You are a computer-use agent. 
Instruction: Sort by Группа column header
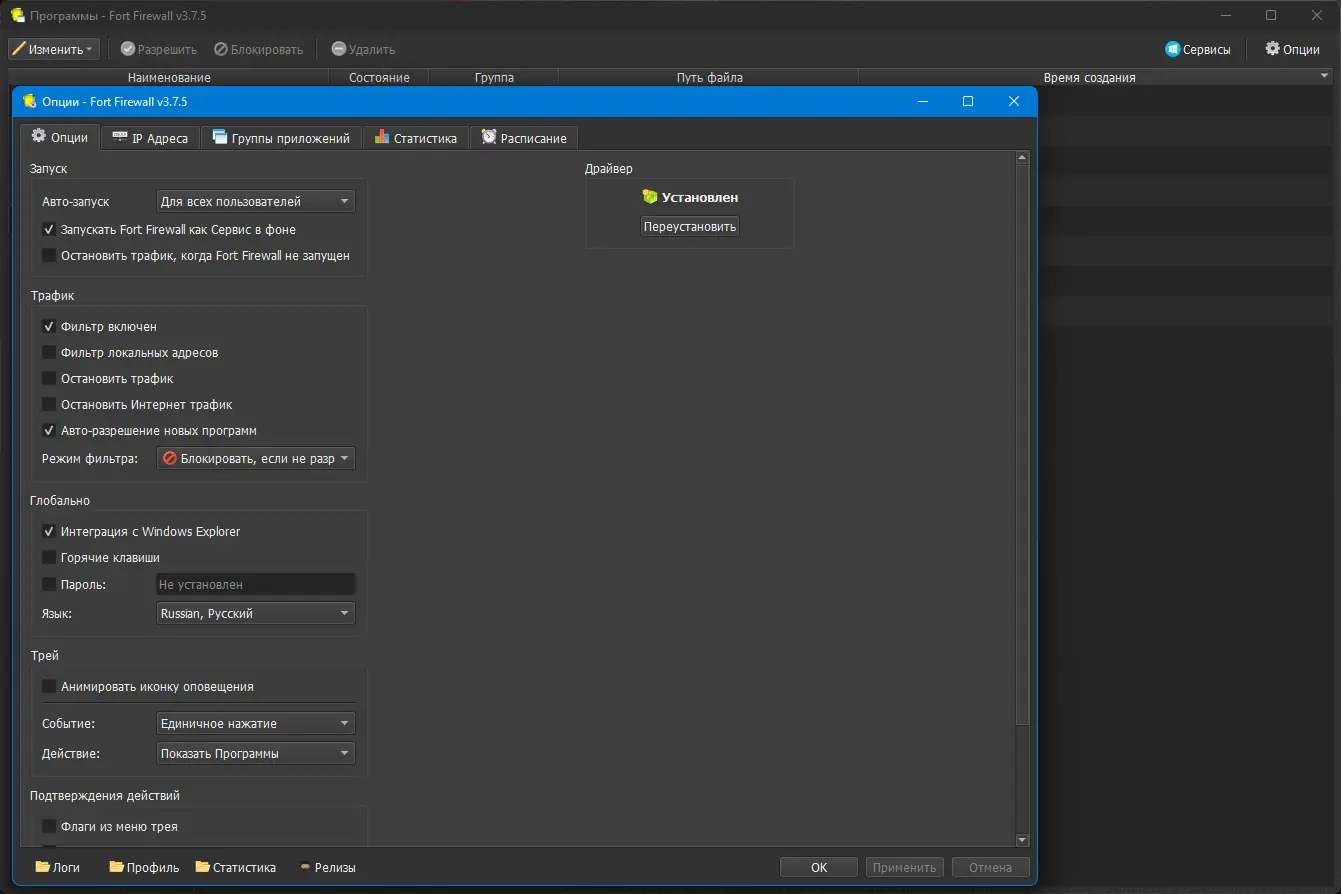click(x=494, y=77)
